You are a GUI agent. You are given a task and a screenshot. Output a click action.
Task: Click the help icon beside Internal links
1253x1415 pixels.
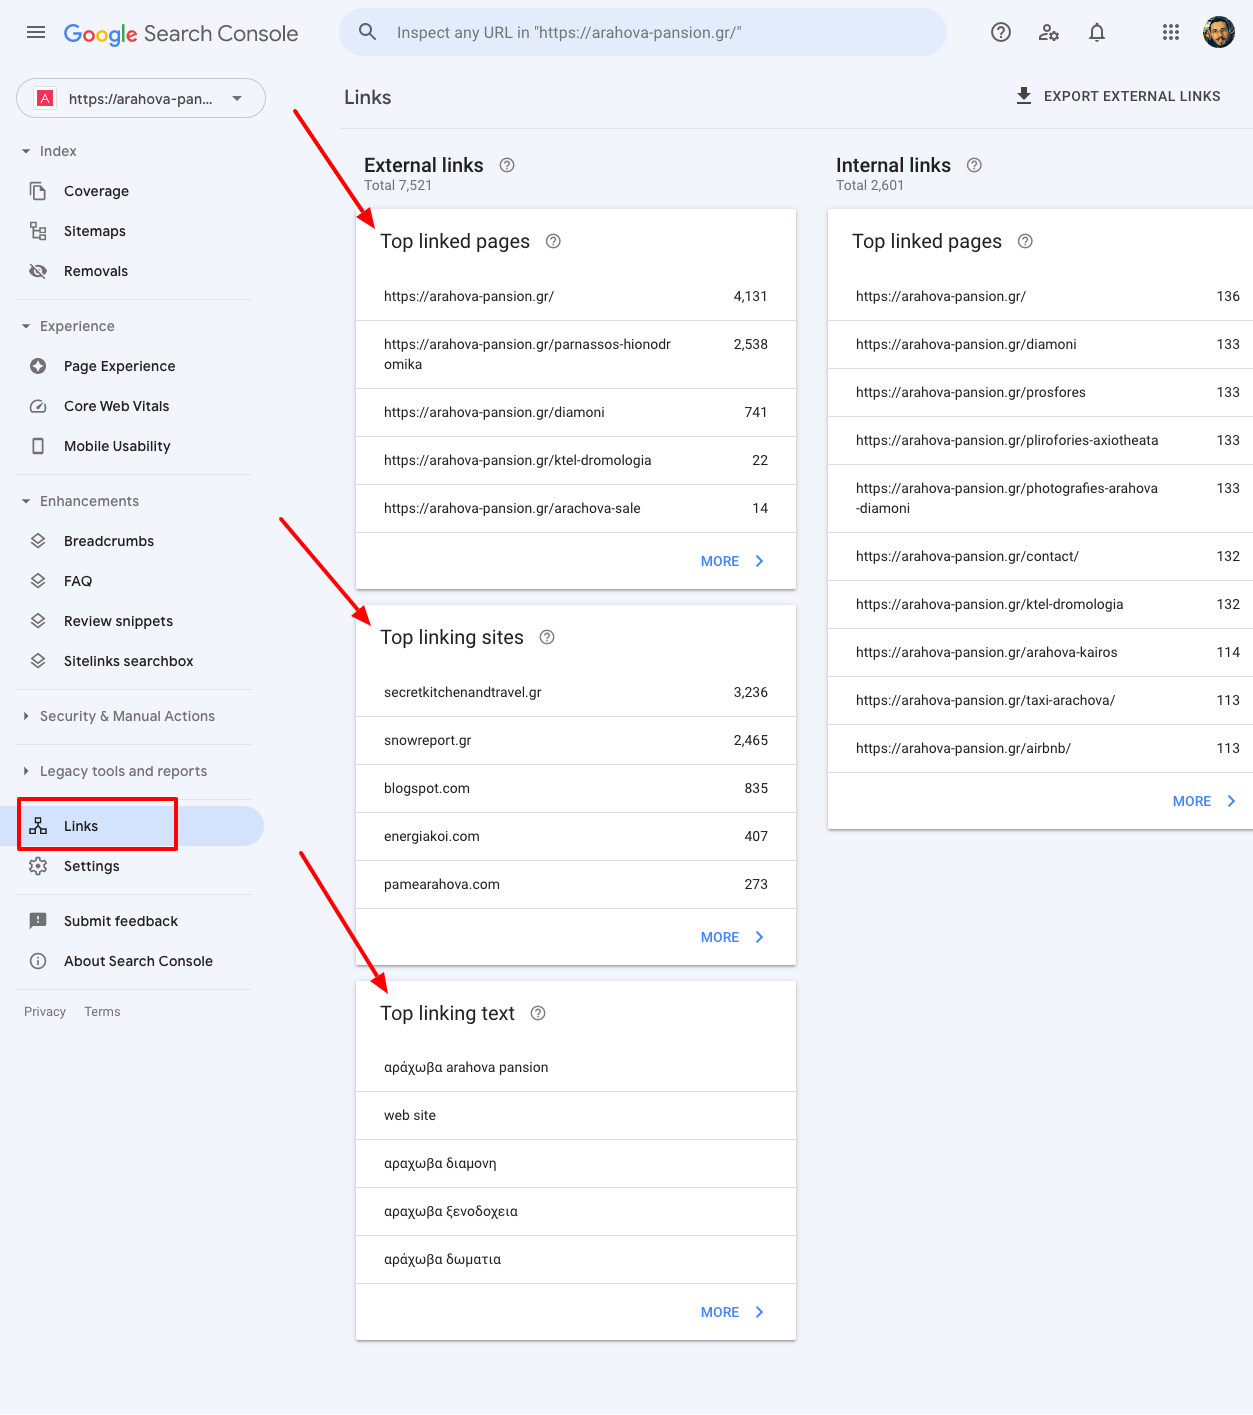click(974, 165)
